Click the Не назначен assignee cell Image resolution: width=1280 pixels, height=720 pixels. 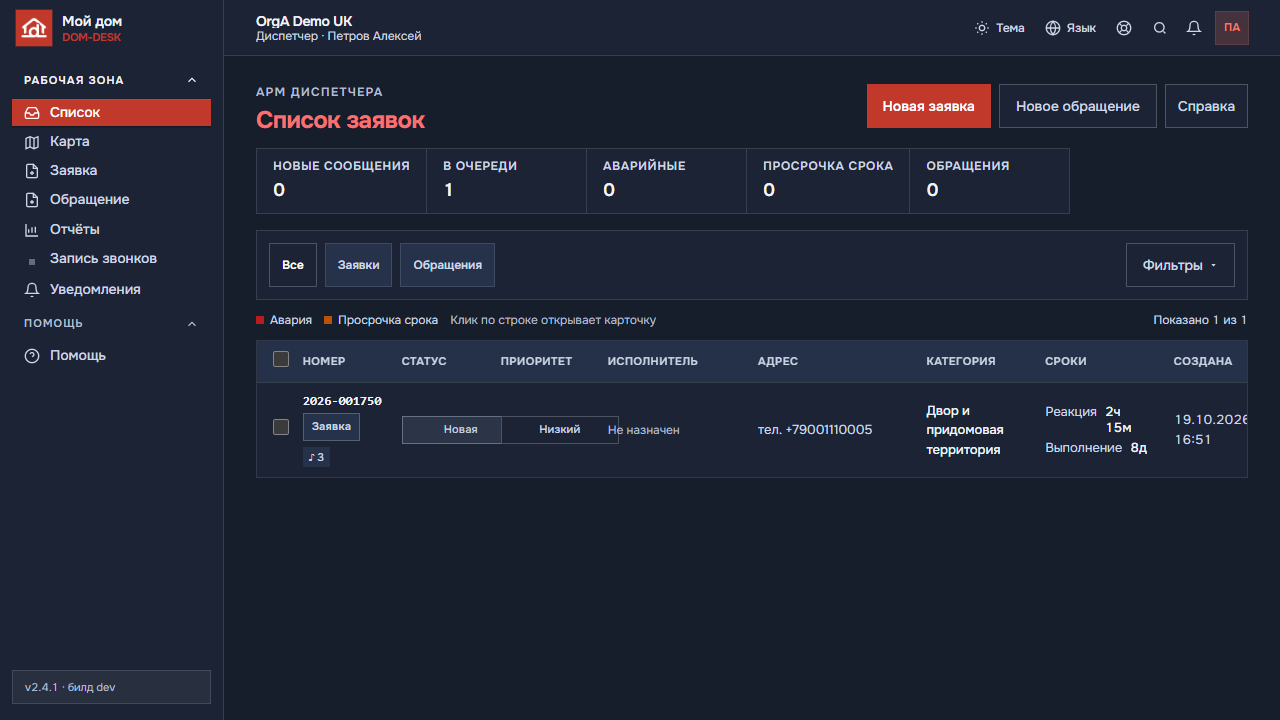click(x=644, y=430)
